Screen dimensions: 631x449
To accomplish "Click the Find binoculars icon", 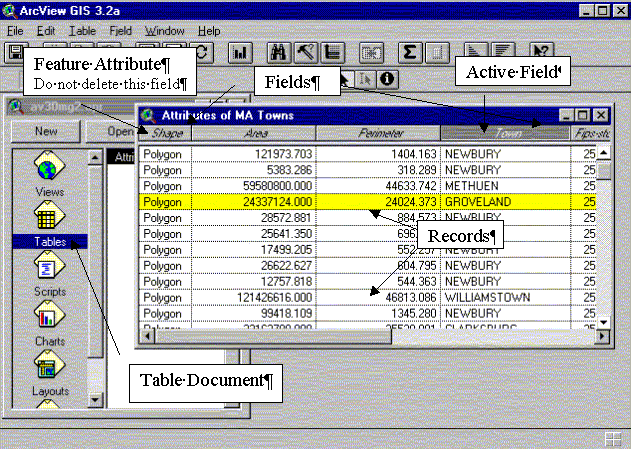I will click(x=279, y=53).
